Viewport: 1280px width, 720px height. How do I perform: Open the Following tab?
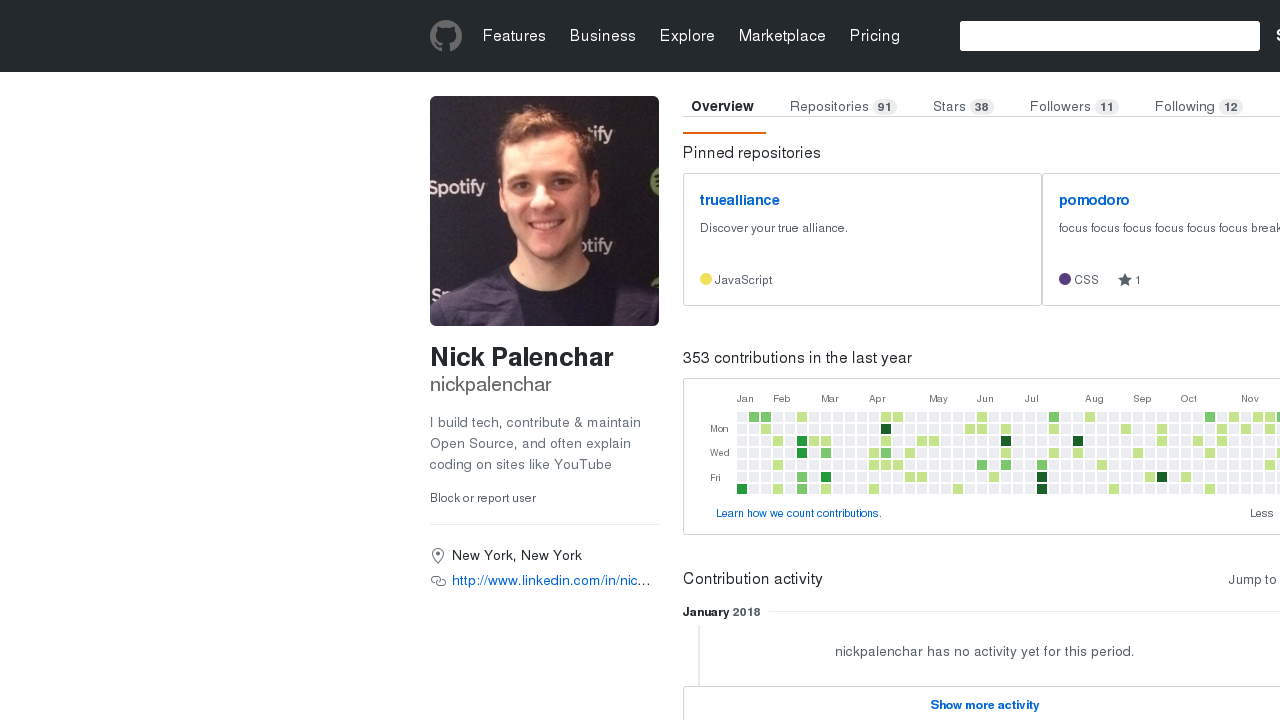point(1199,107)
